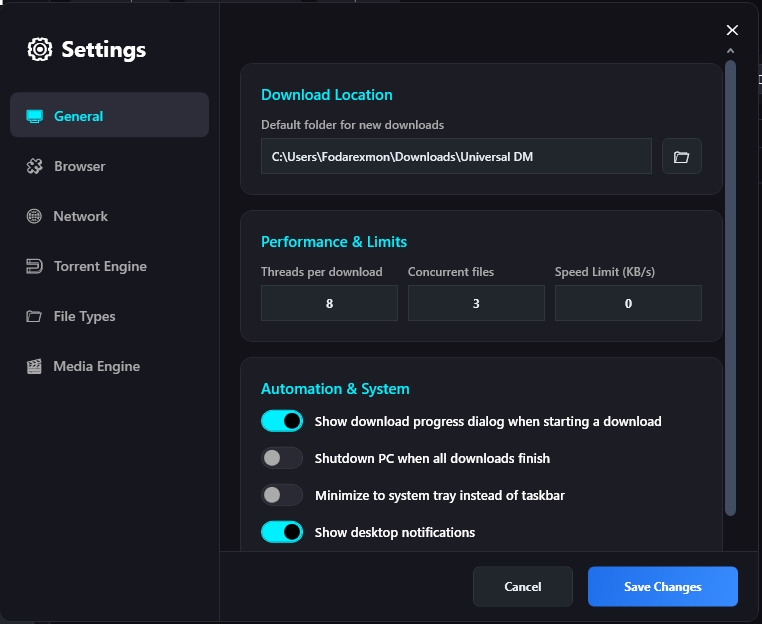Click Save Changes button
This screenshot has height=624, width=762.
(x=663, y=587)
